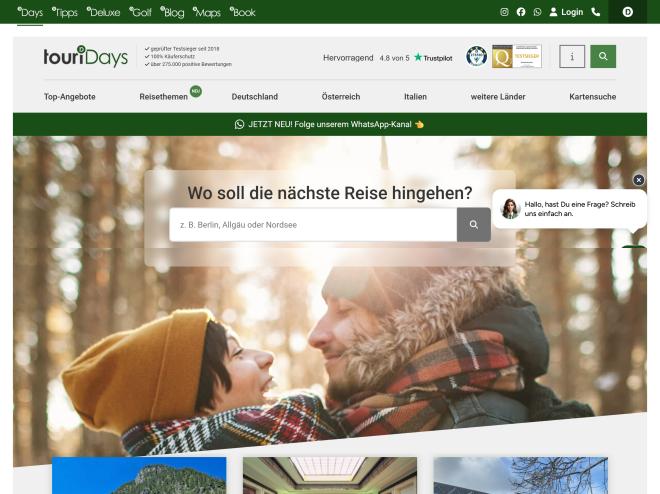This screenshot has height=494, width=660.
Task: Click the WhatsApp icon in green banner
Action: [x=239, y=125]
